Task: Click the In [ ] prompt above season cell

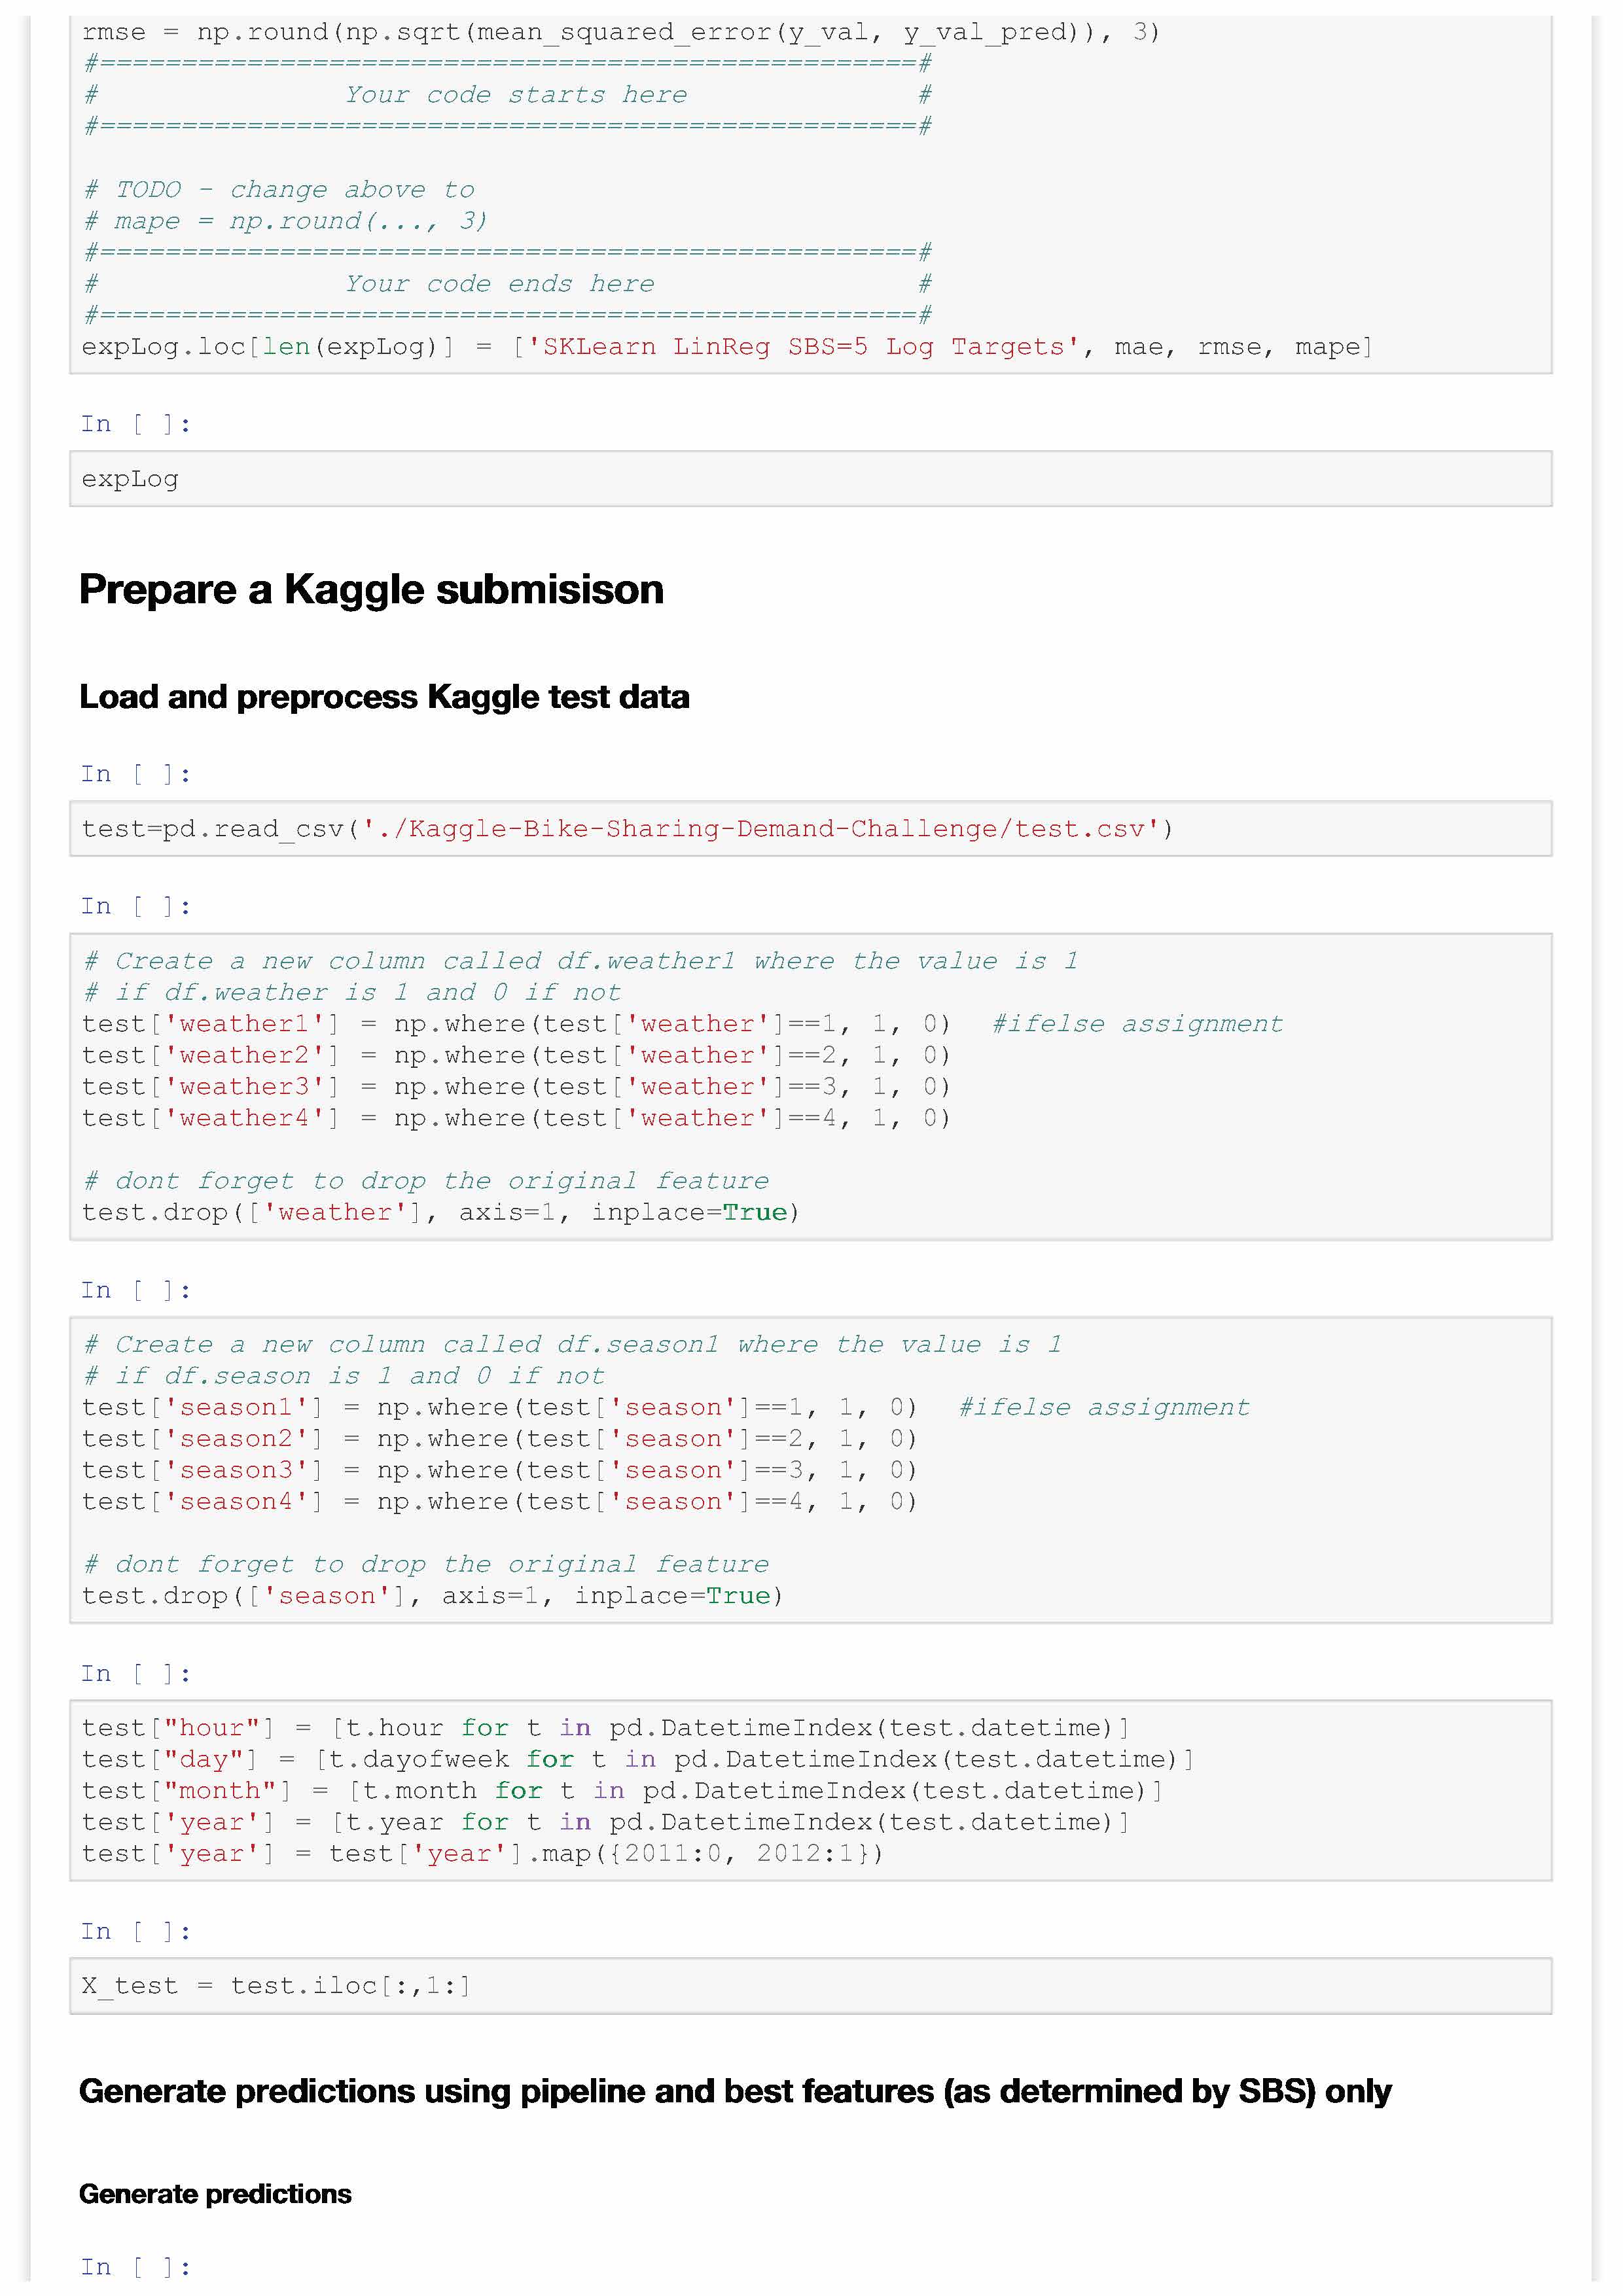Action: pos(135,1290)
